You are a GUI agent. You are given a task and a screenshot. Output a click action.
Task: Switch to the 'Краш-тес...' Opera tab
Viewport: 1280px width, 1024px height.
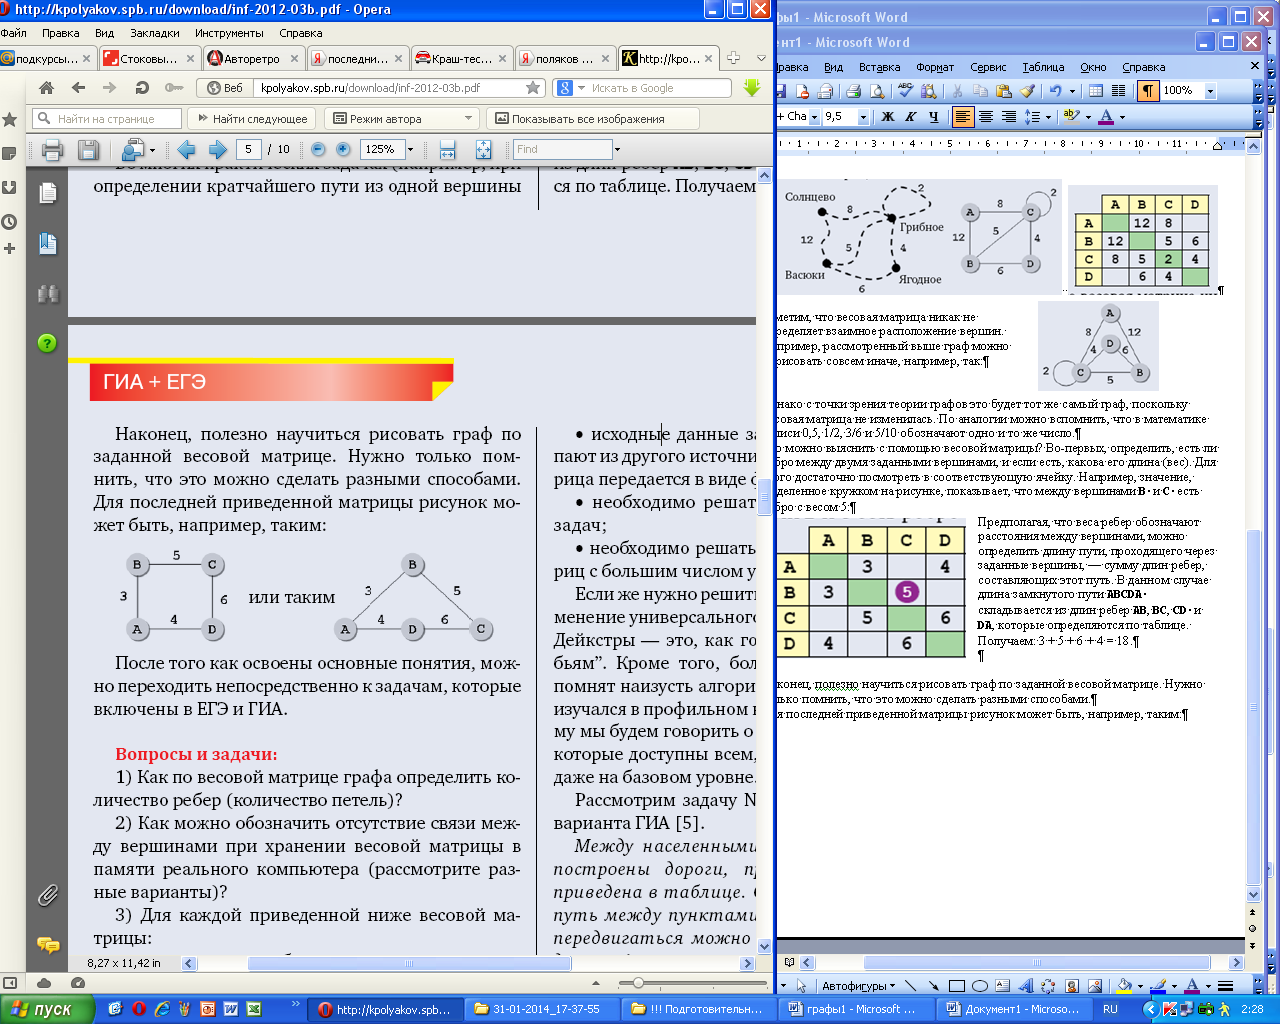tap(461, 58)
